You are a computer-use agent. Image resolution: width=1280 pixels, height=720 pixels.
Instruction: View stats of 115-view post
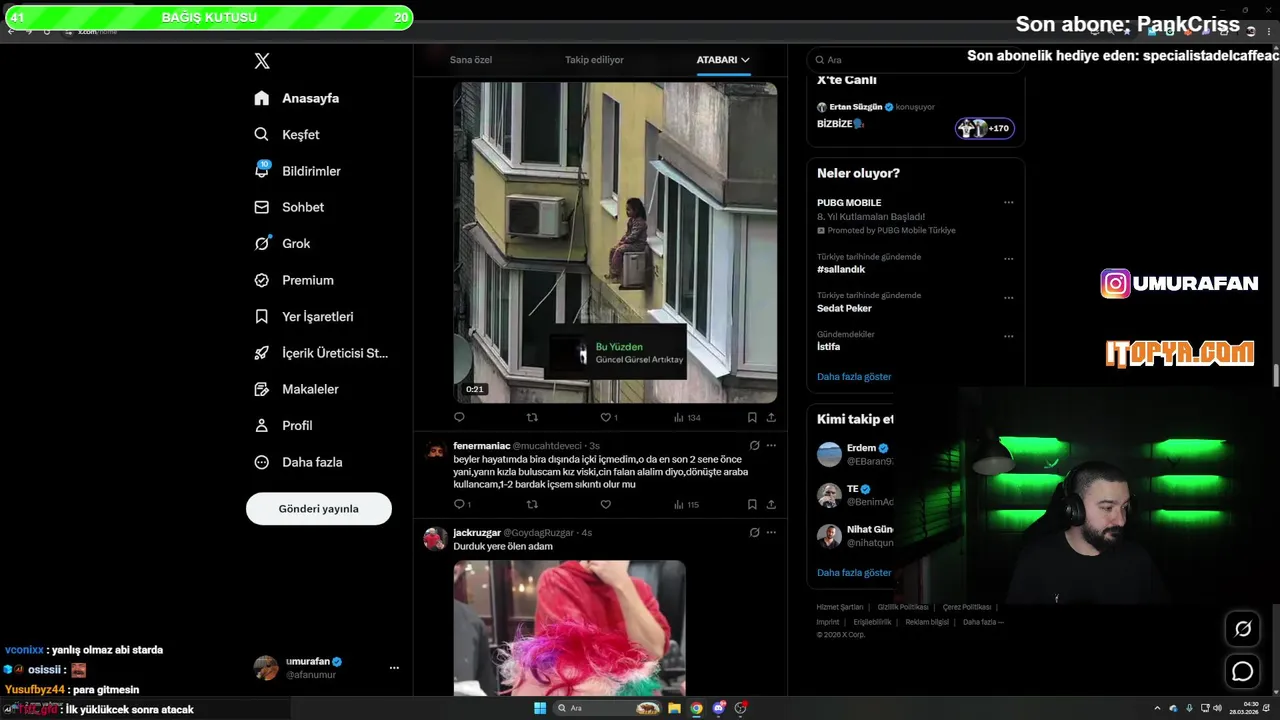(x=686, y=505)
